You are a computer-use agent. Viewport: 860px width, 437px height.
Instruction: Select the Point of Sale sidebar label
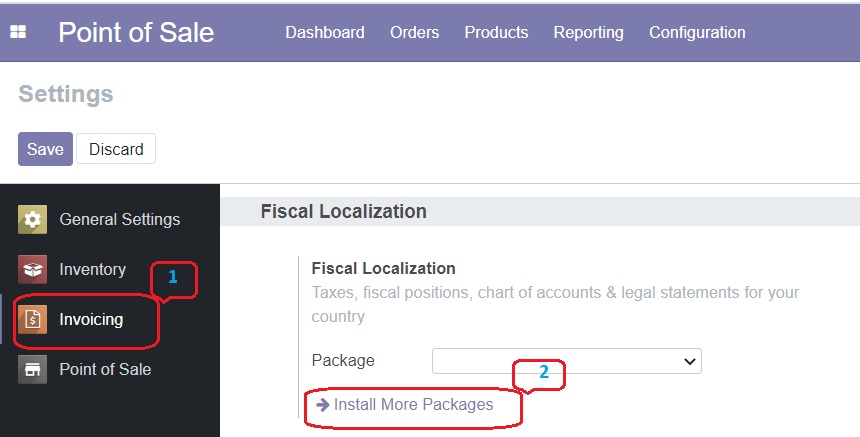pyautogui.click(x=105, y=369)
